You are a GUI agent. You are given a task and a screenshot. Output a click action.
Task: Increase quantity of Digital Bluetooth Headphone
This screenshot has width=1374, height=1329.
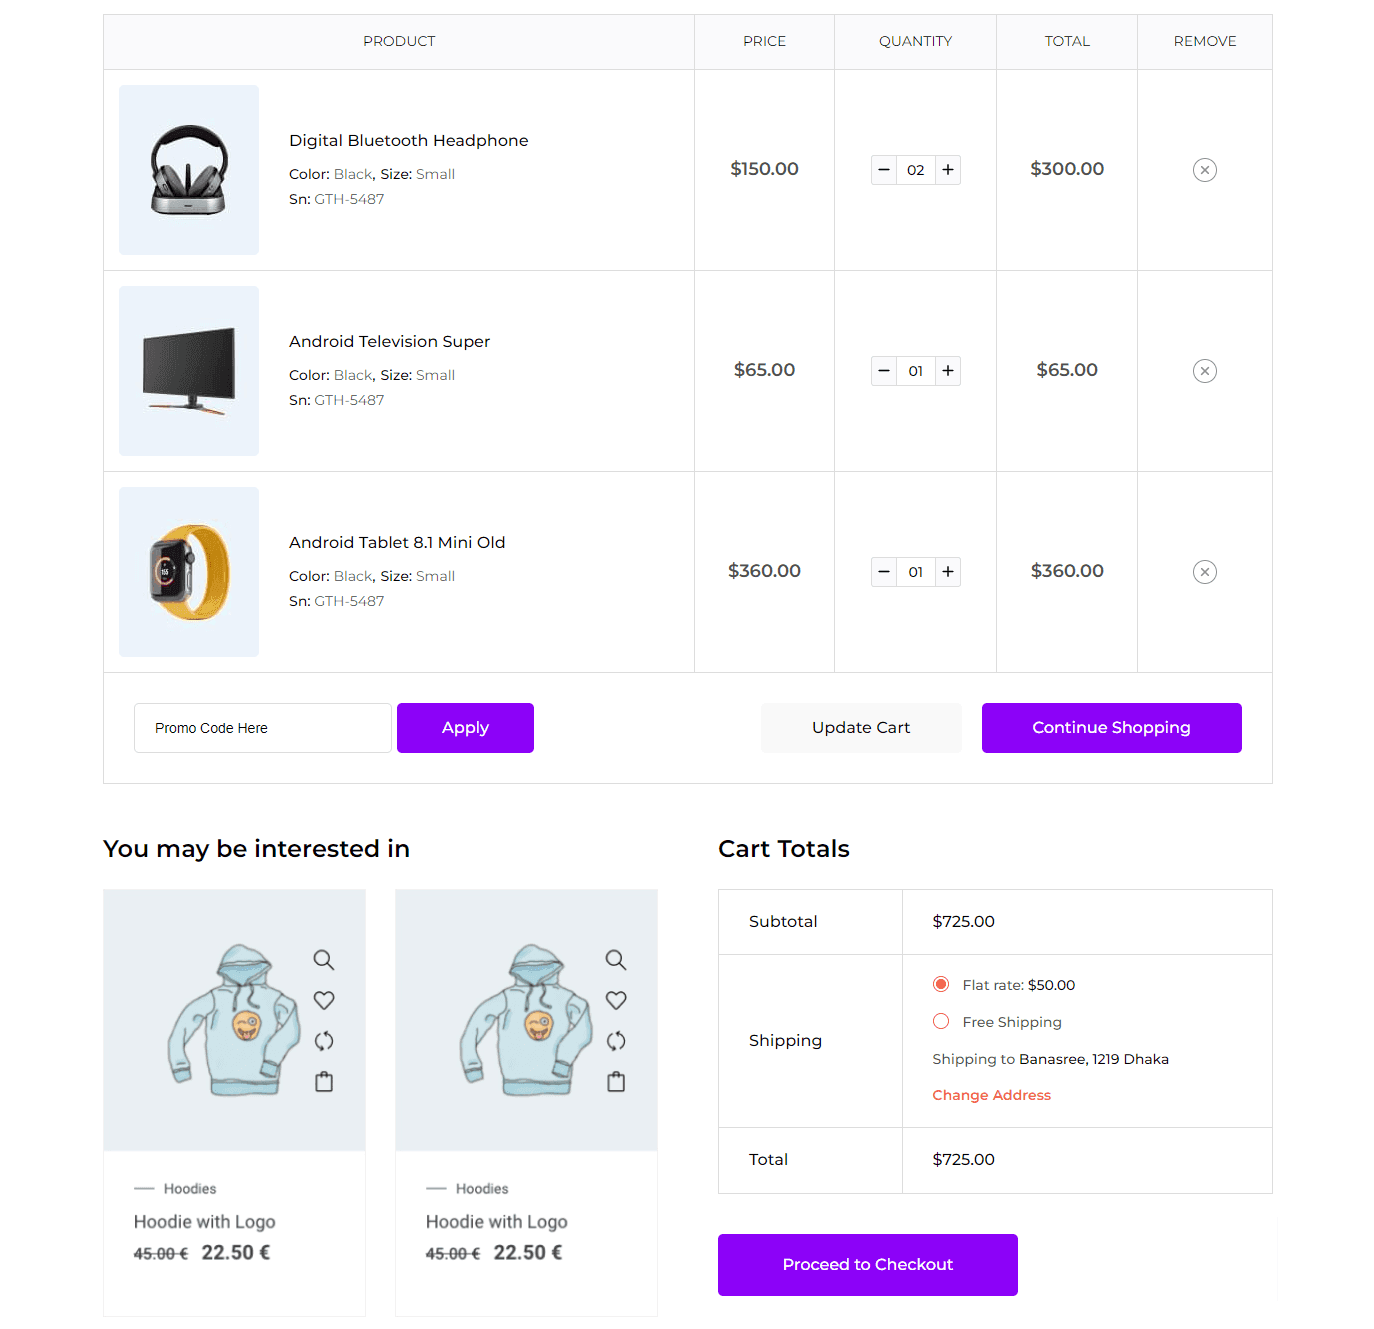pos(947,170)
